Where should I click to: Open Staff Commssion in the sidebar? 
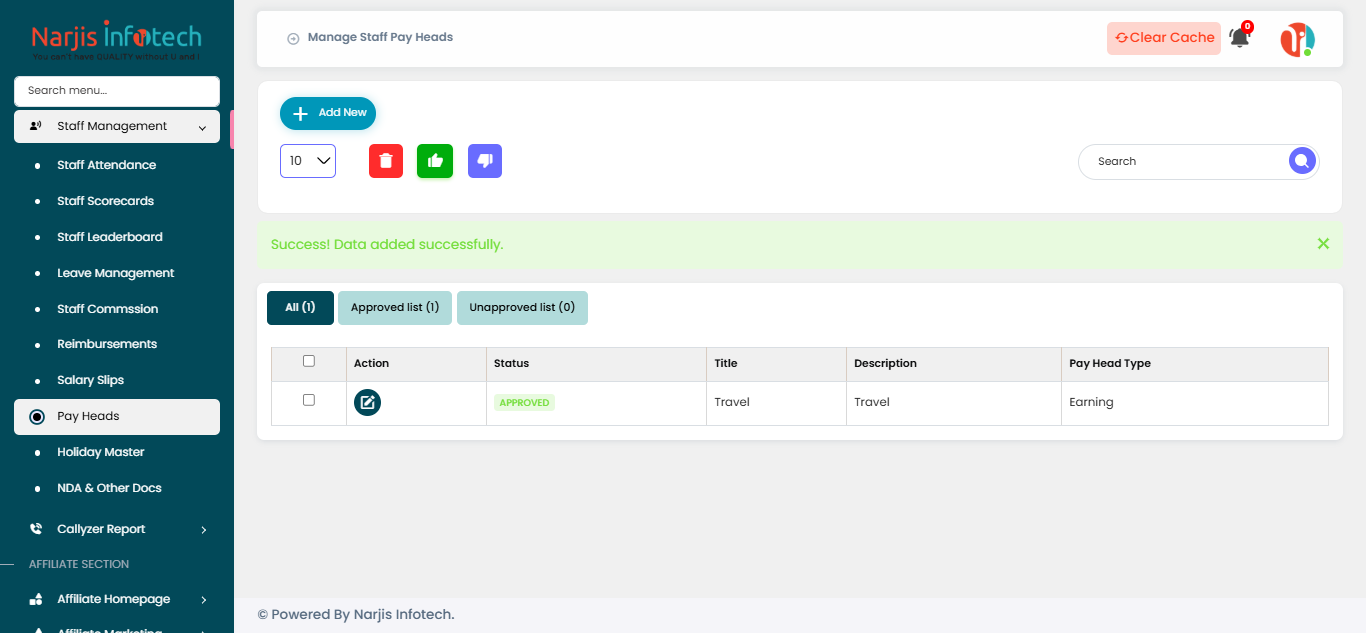click(108, 309)
